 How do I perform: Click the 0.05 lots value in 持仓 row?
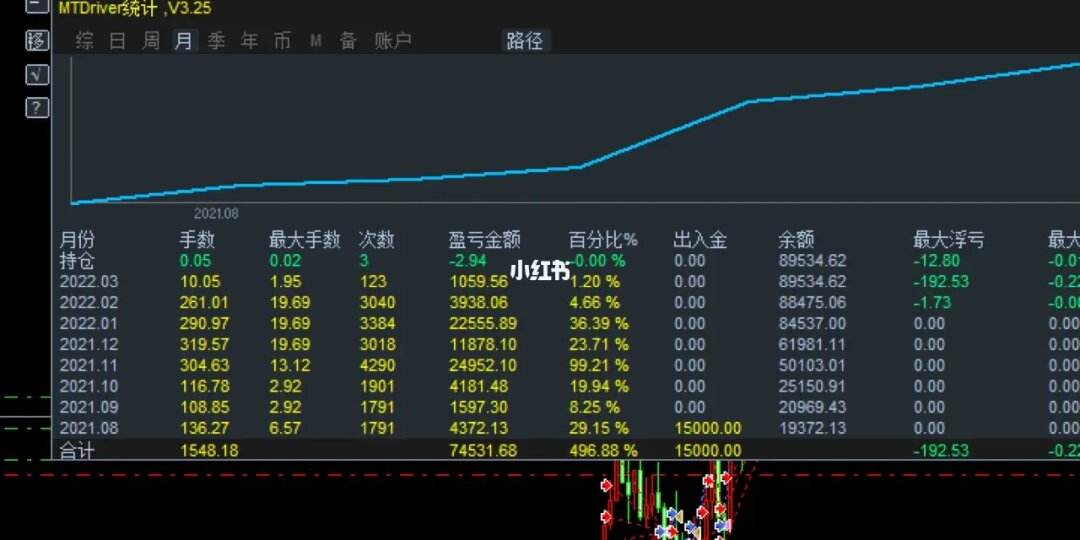pos(196,261)
